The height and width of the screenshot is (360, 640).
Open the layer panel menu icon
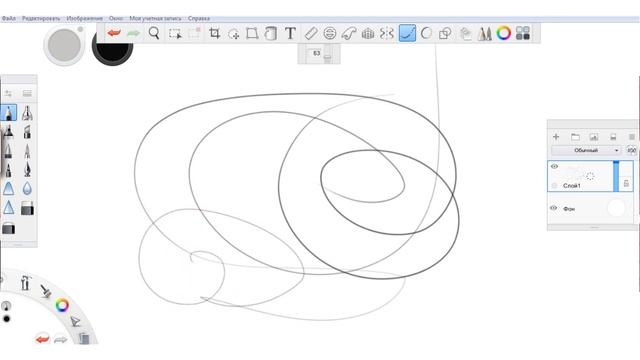point(631,137)
